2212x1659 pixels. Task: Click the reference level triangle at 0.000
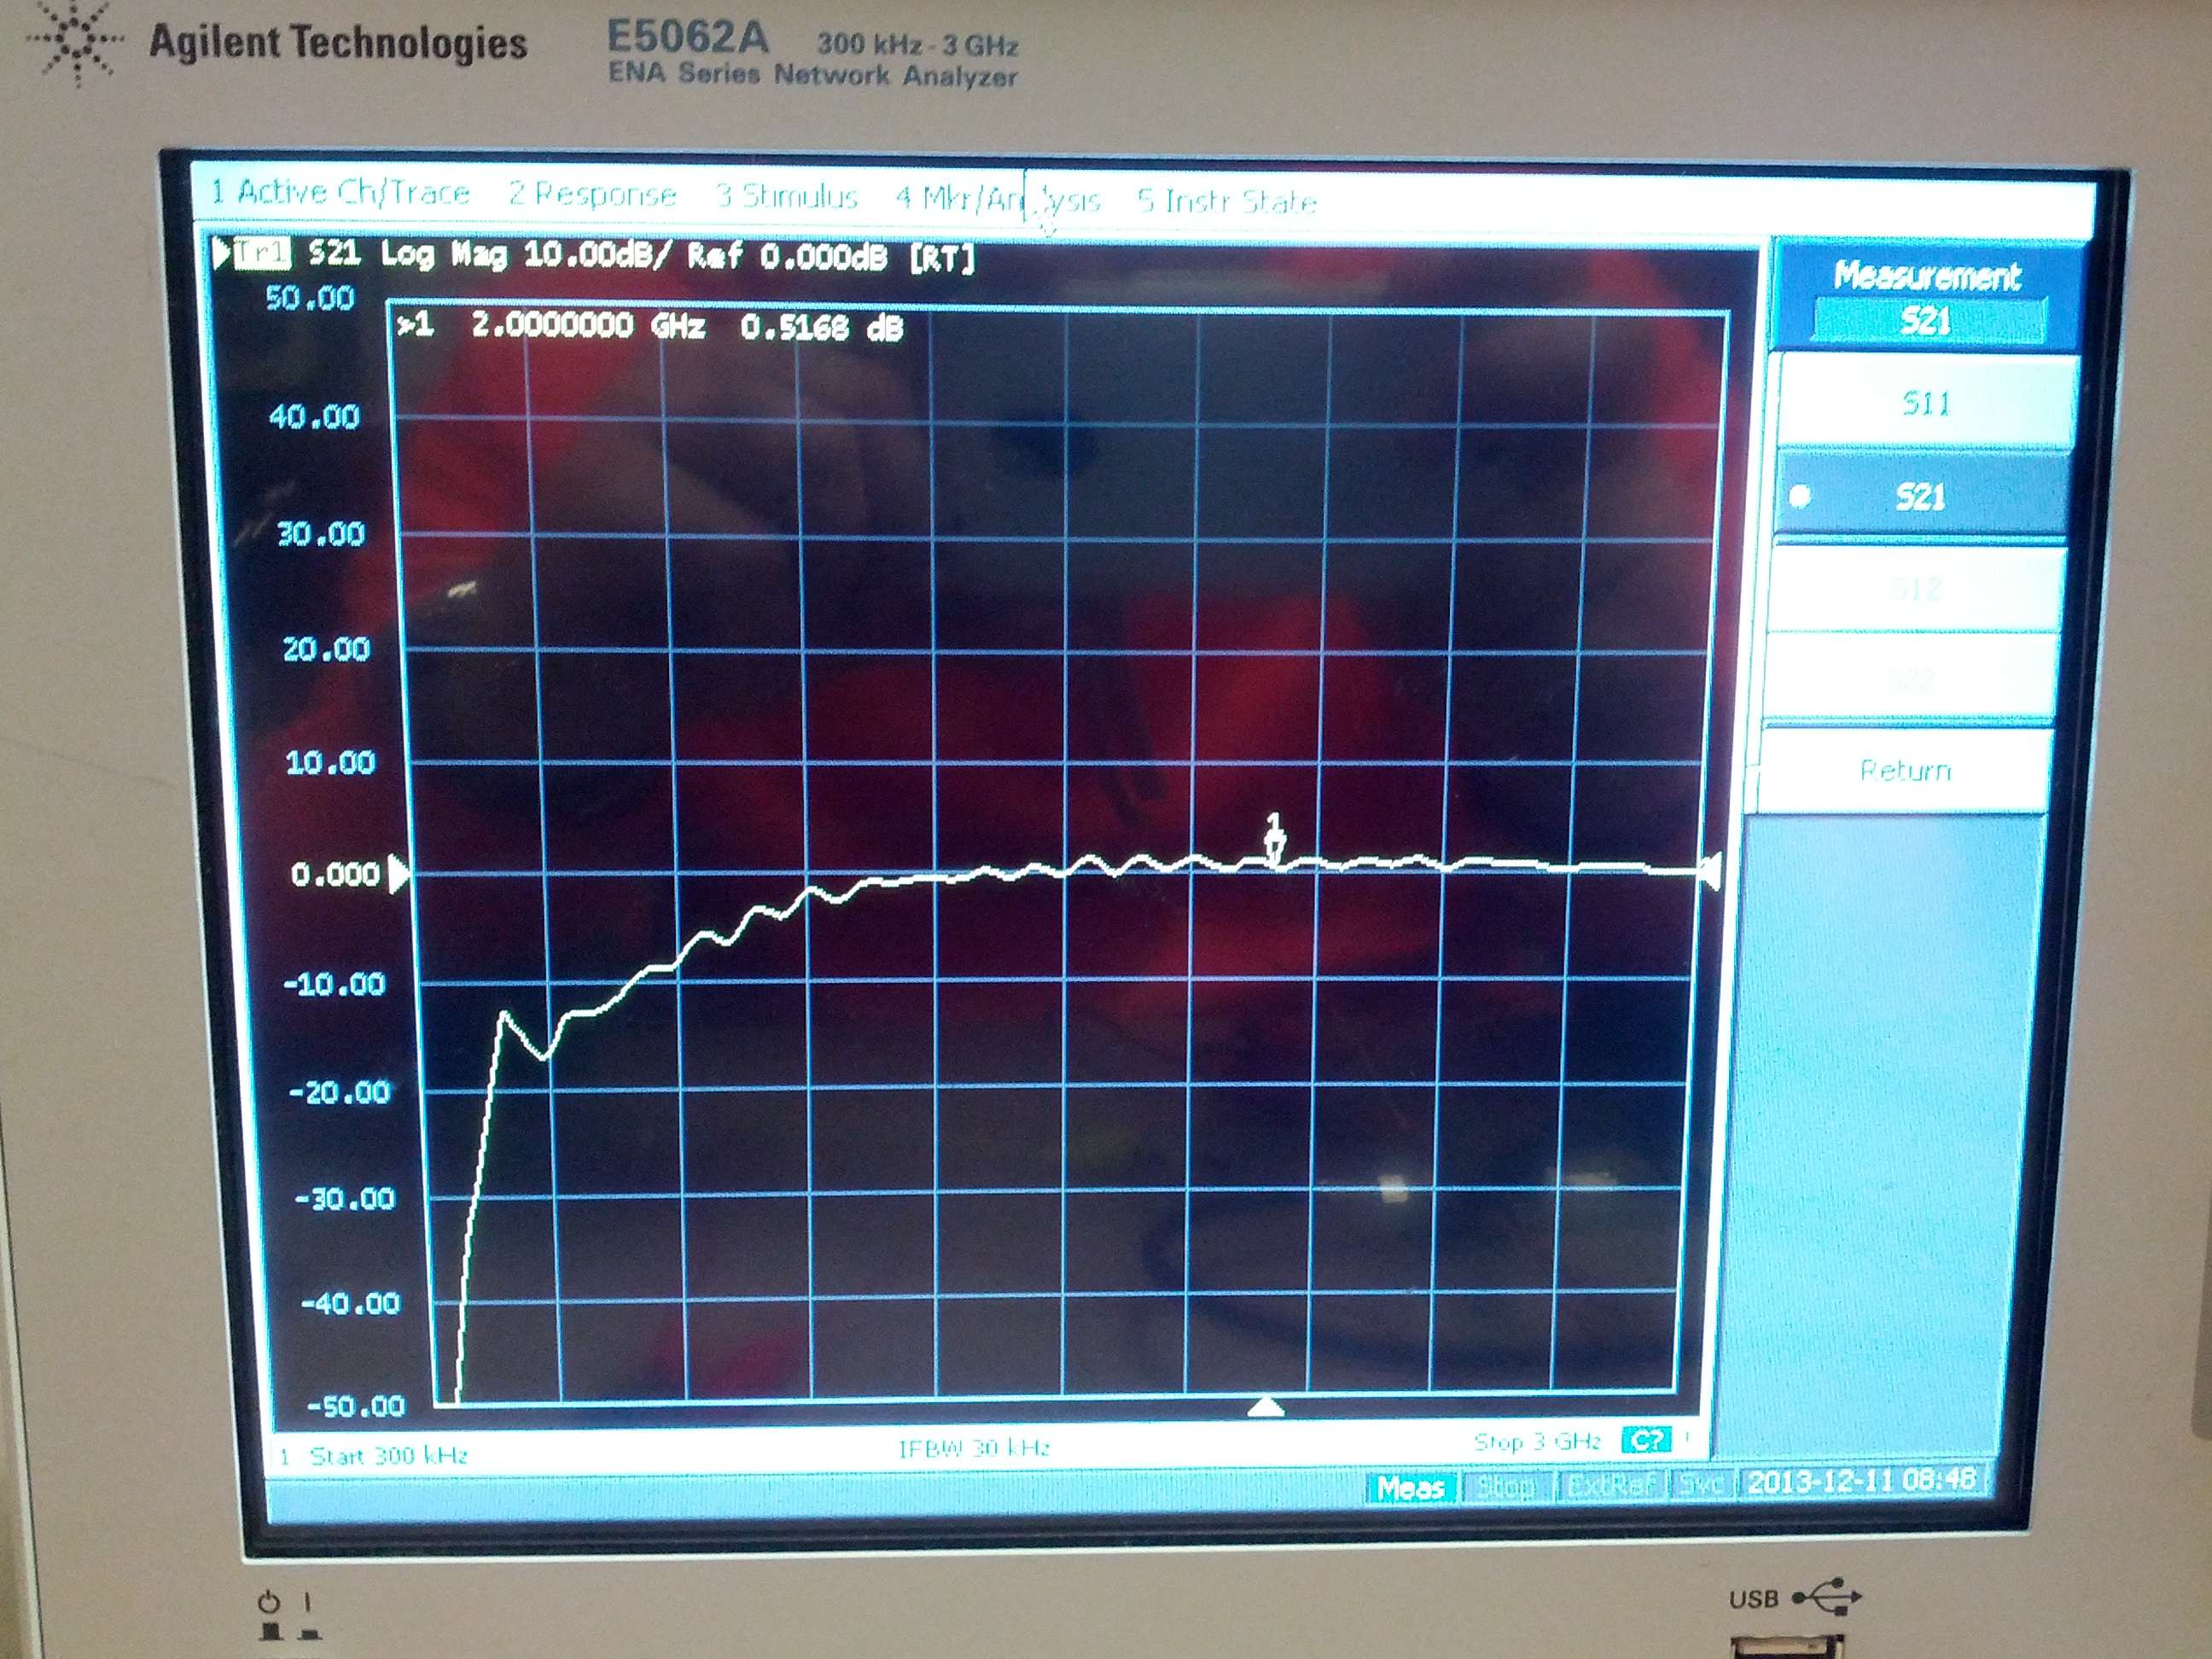pos(398,874)
